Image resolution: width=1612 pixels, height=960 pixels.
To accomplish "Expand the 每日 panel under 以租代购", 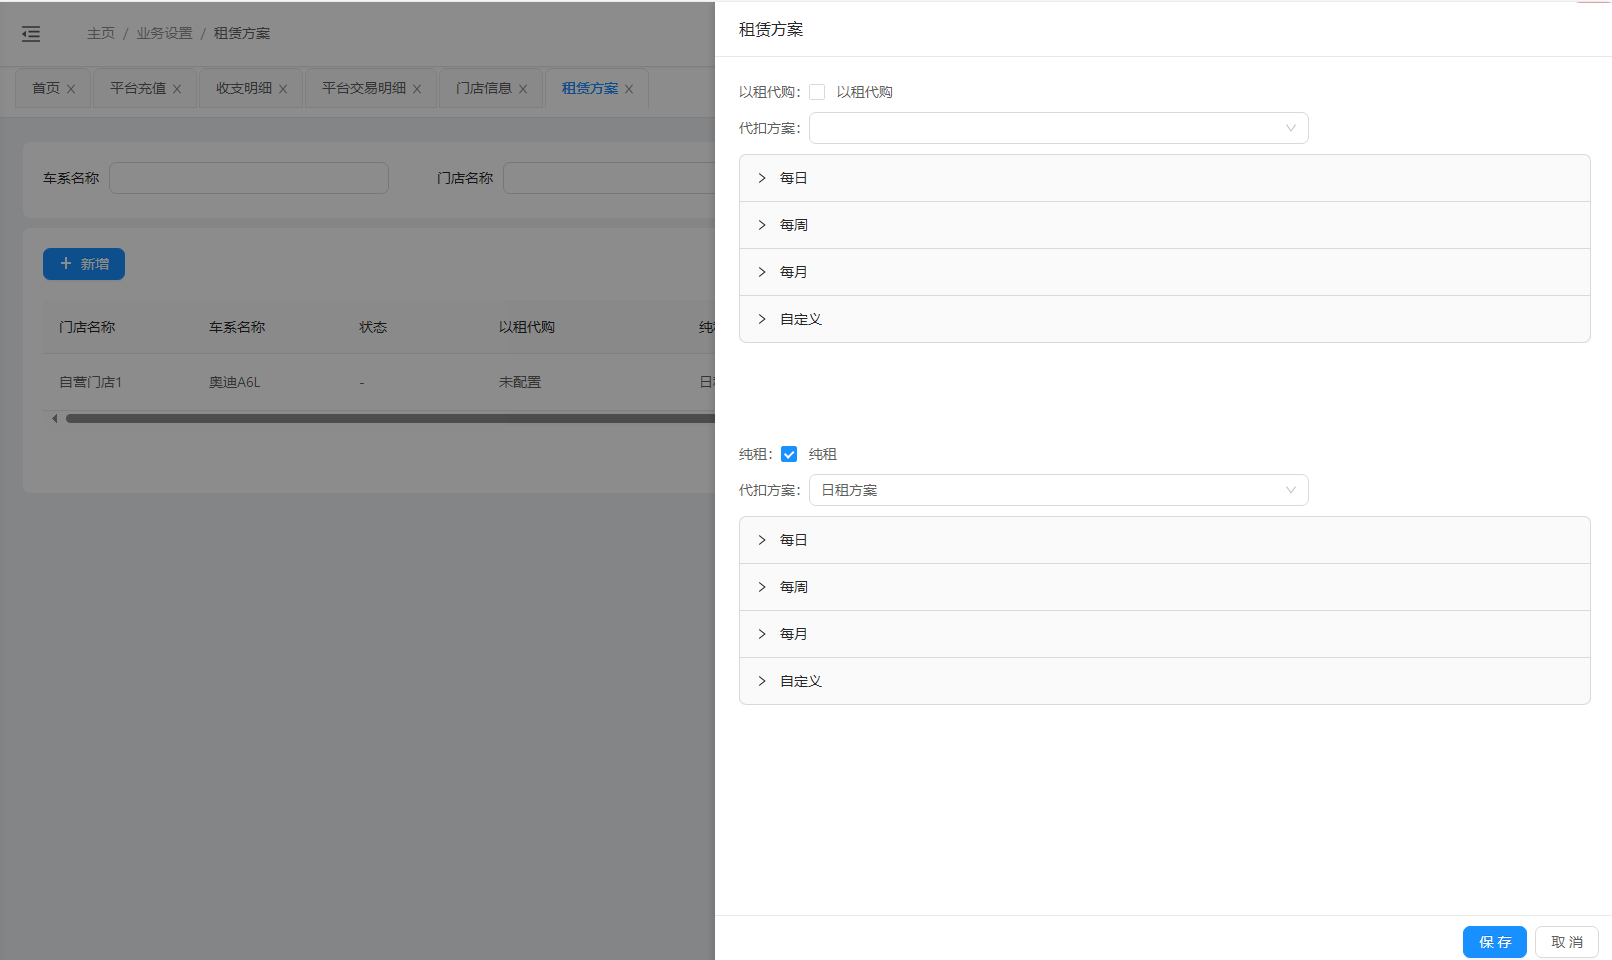I will (x=794, y=178).
